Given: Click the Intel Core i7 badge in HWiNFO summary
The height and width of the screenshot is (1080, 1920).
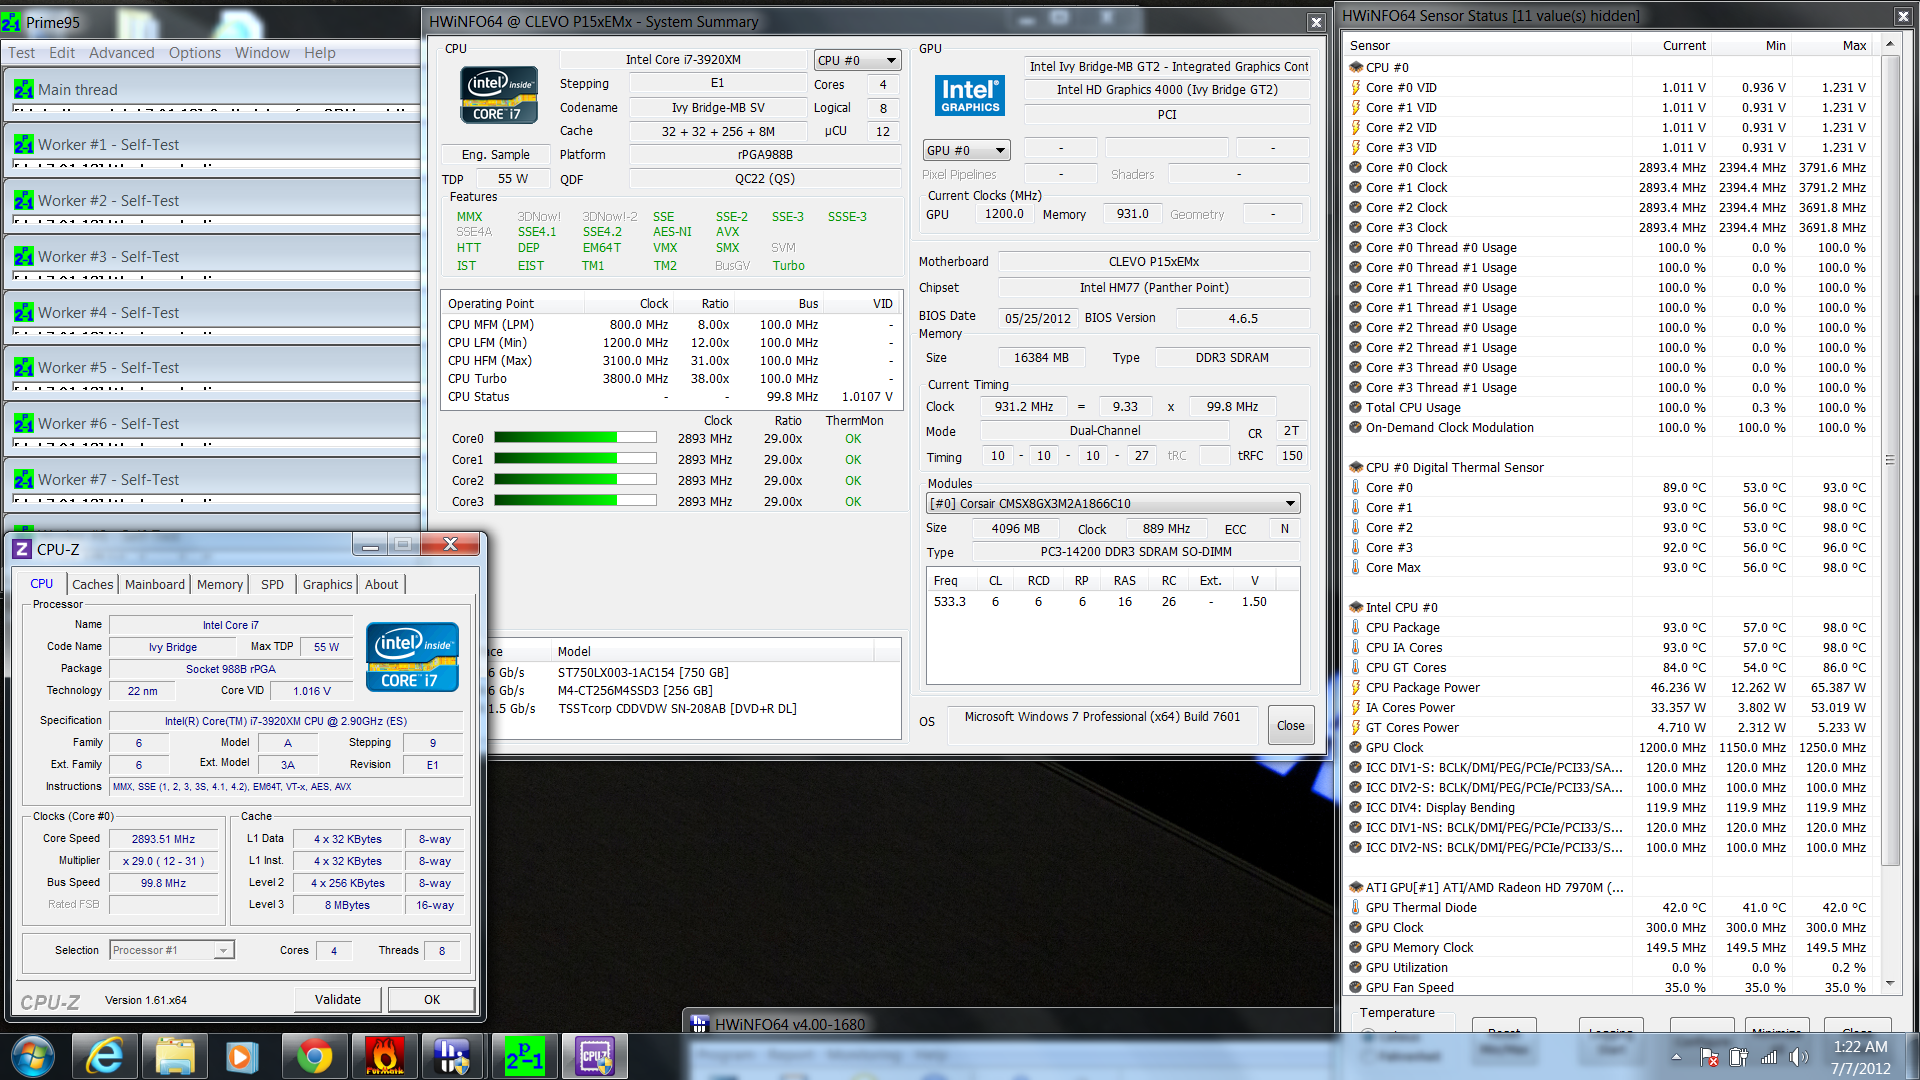Looking at the screenshot, I should [x=499, y=95].
